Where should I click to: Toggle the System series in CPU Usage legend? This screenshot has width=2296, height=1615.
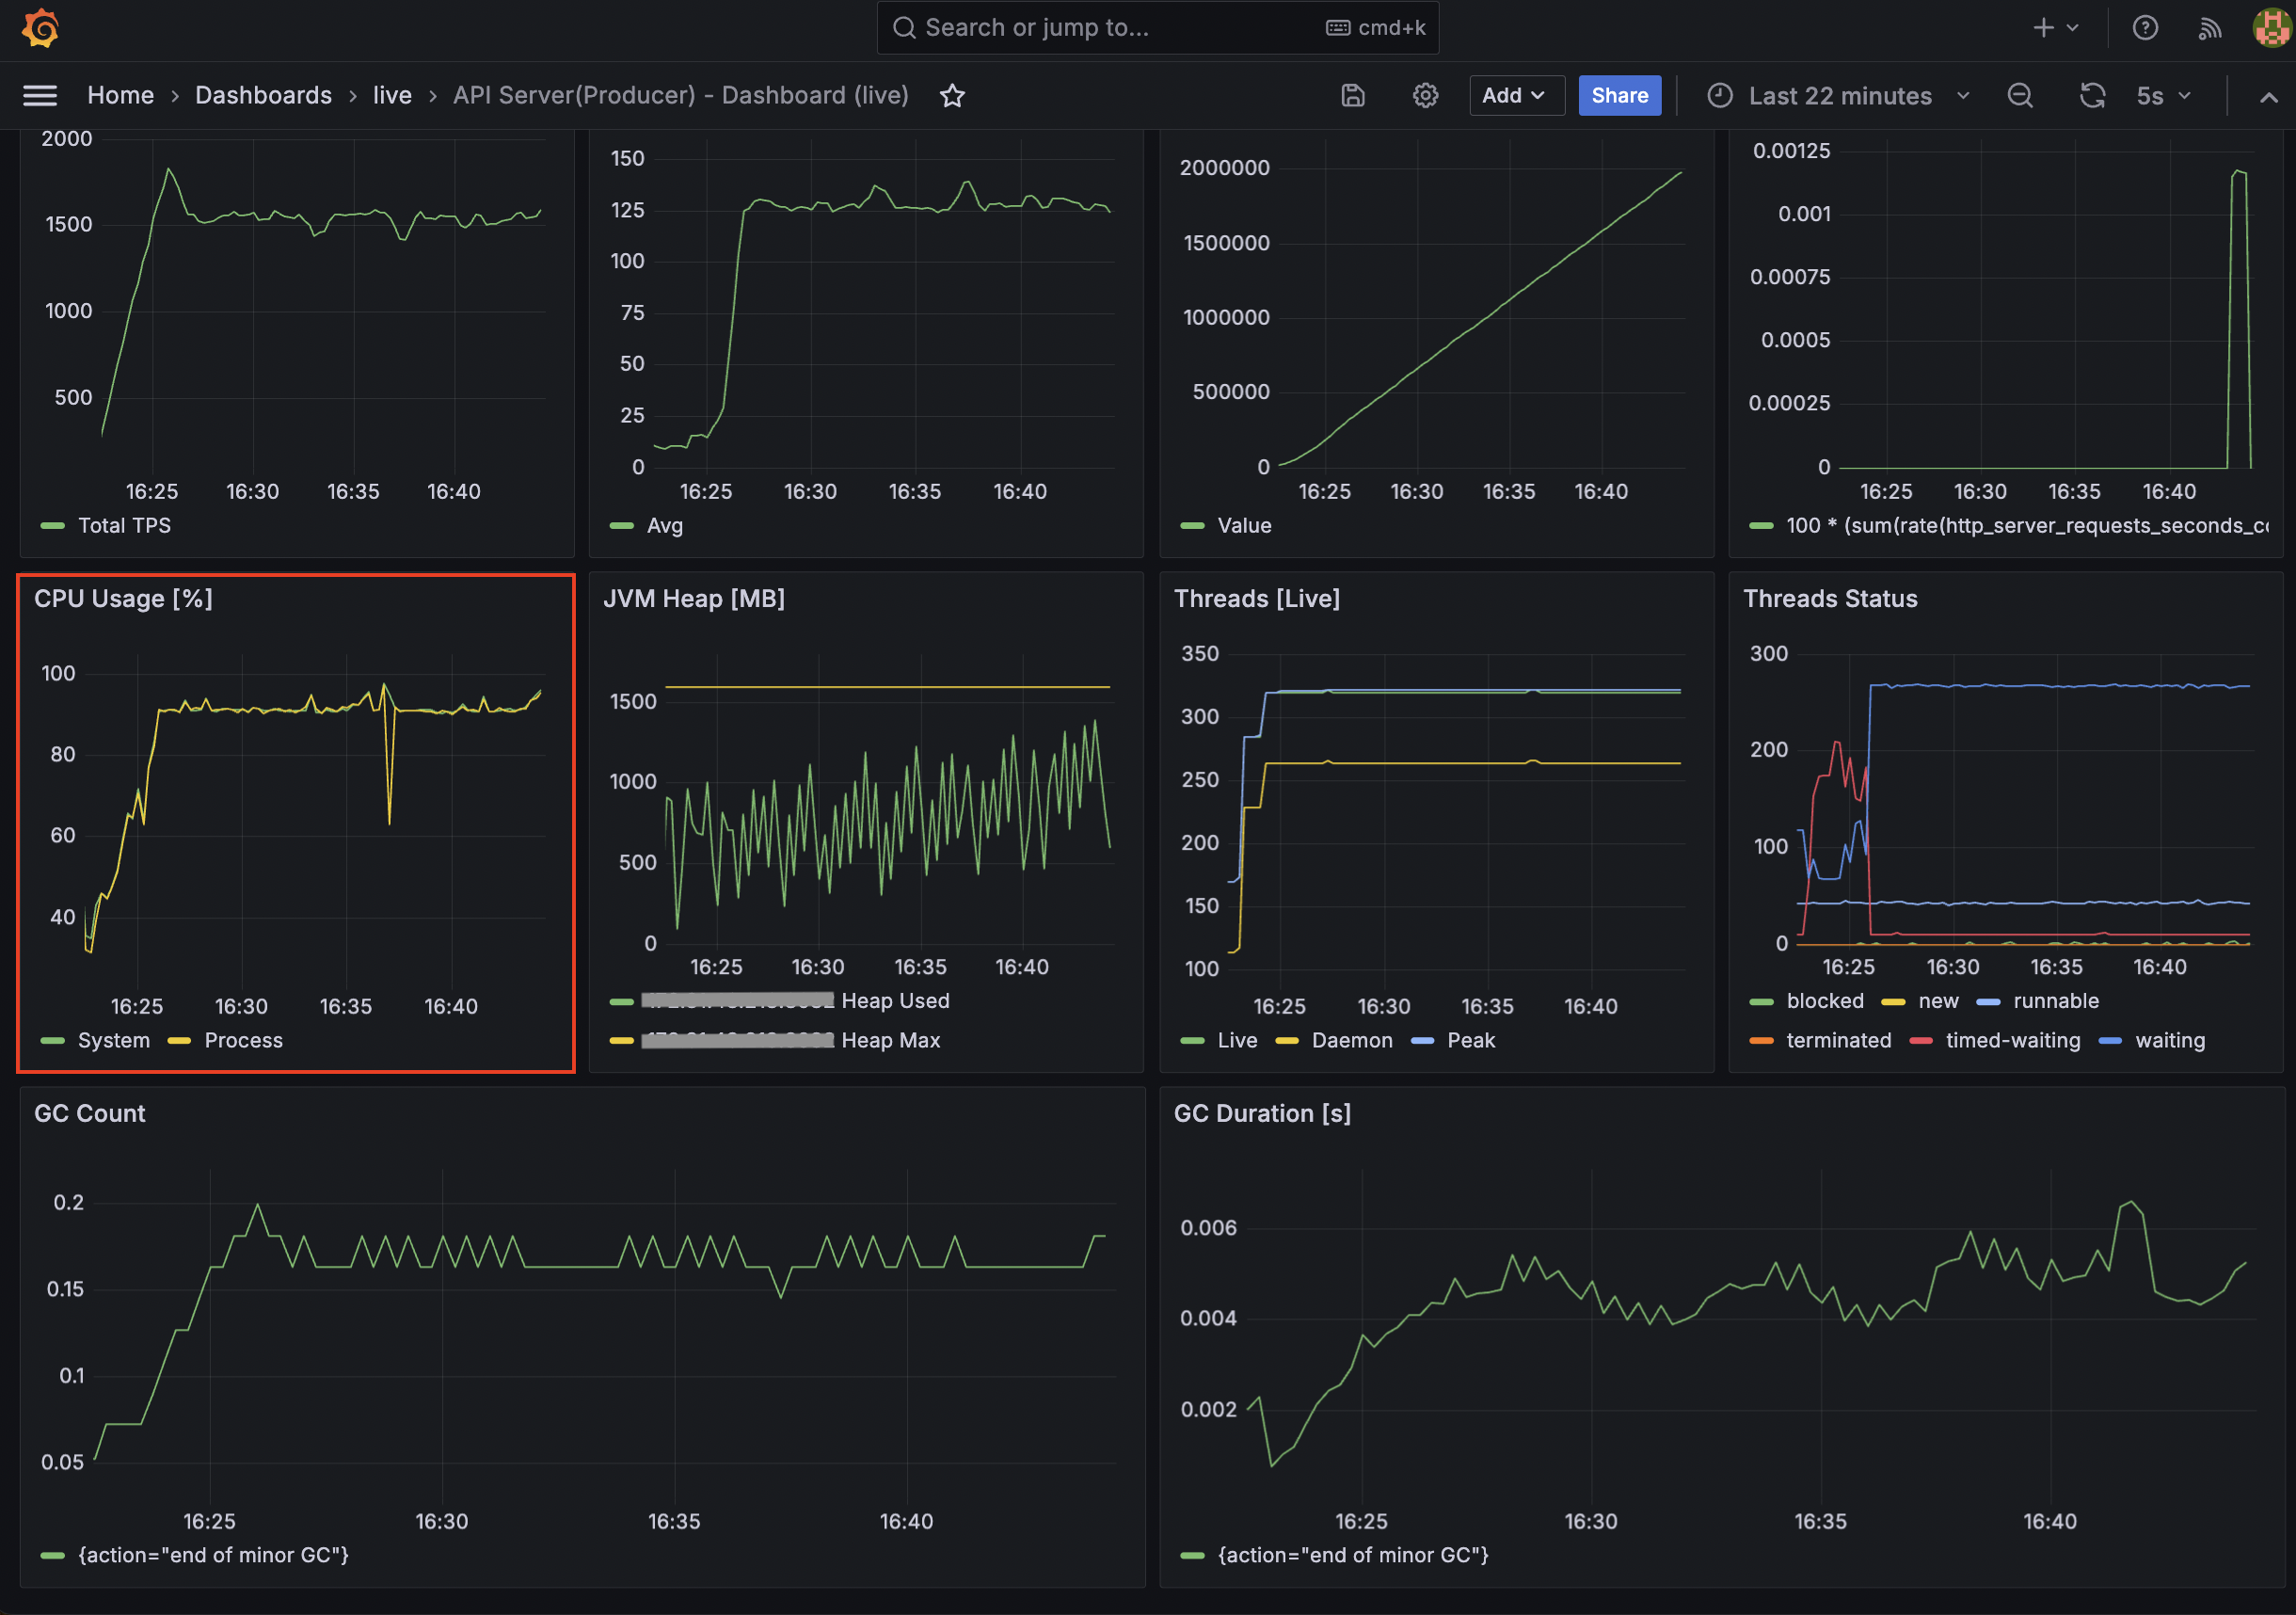click(113, 1040)
